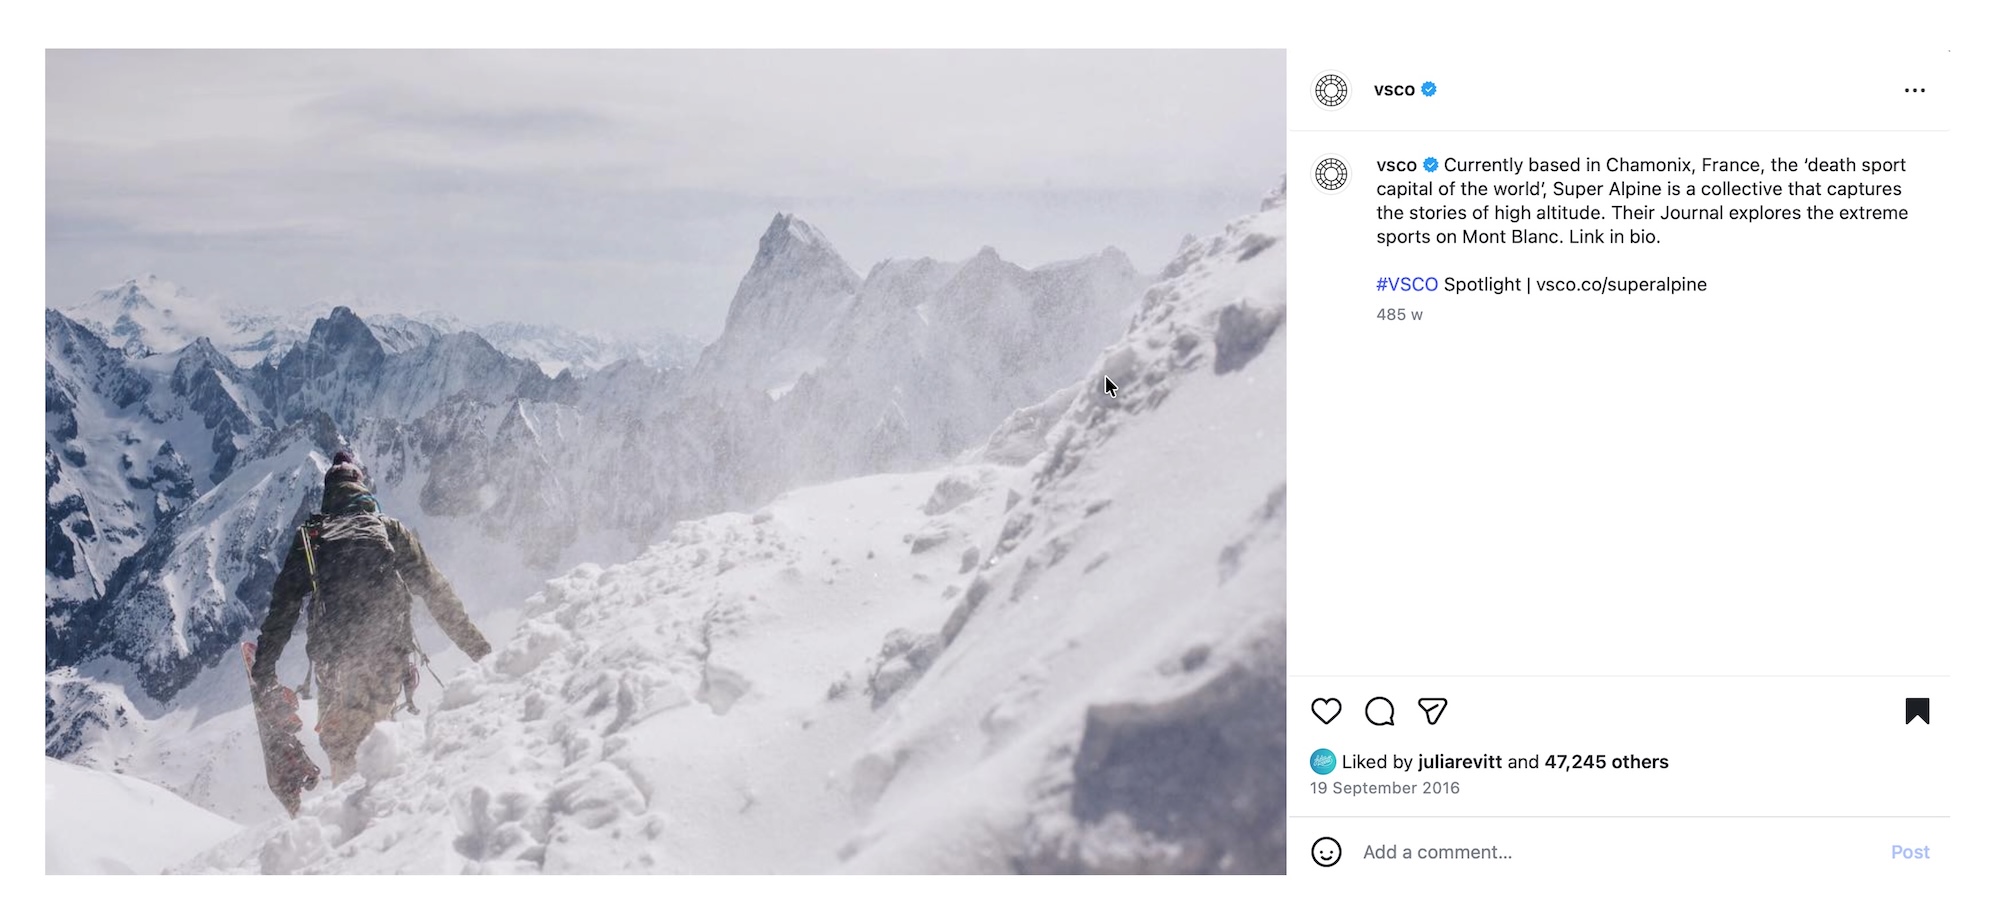Screen dimensions: 2000x921
Task: Unsave the post via the bookmark icon
Action: point(1917,711)
